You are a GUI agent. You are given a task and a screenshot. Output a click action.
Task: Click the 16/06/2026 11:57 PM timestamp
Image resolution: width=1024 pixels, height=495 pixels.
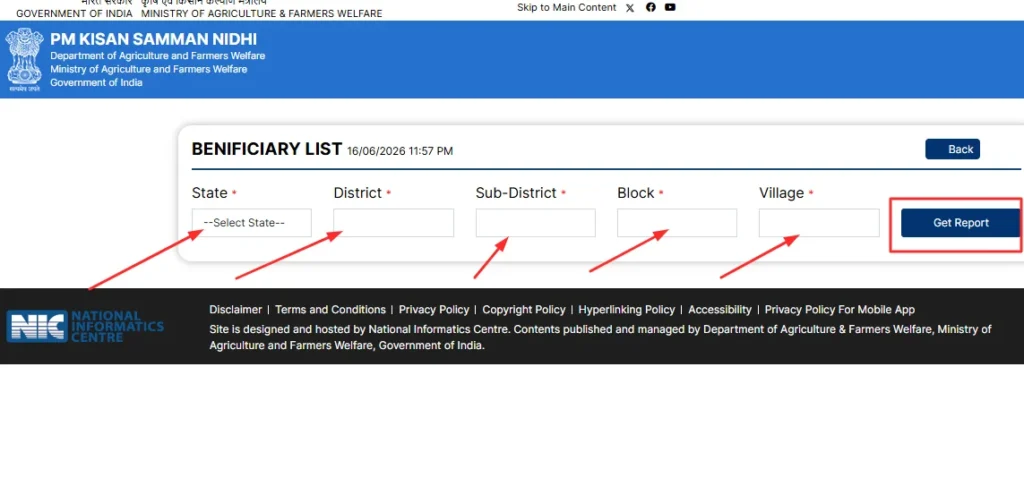[x=400, y=151]
